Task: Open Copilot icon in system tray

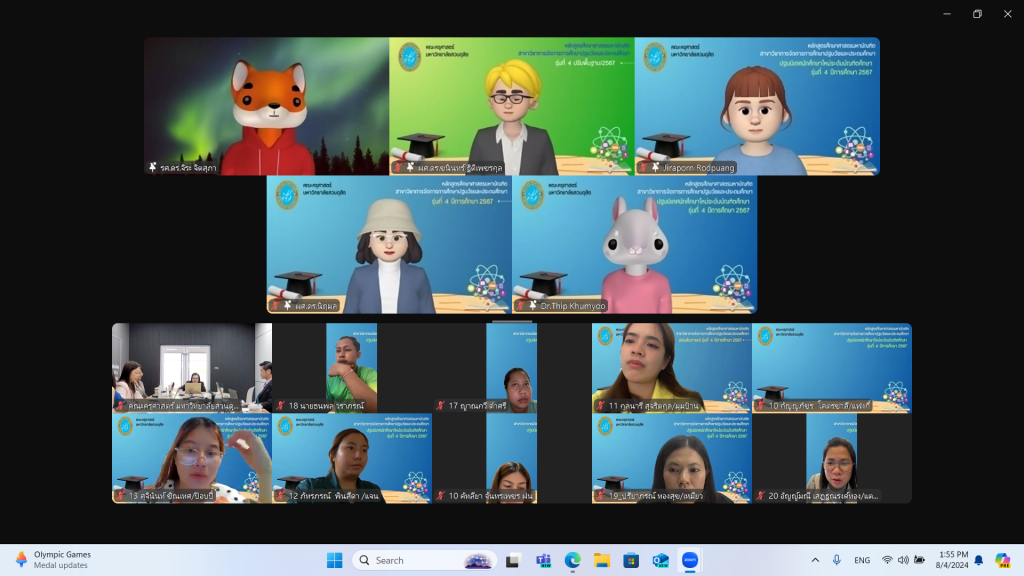Action: pos(1002,560)
